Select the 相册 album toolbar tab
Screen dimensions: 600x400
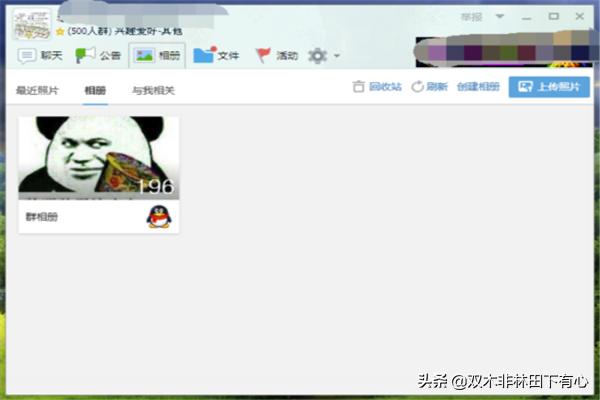click(x=157, y=56)
